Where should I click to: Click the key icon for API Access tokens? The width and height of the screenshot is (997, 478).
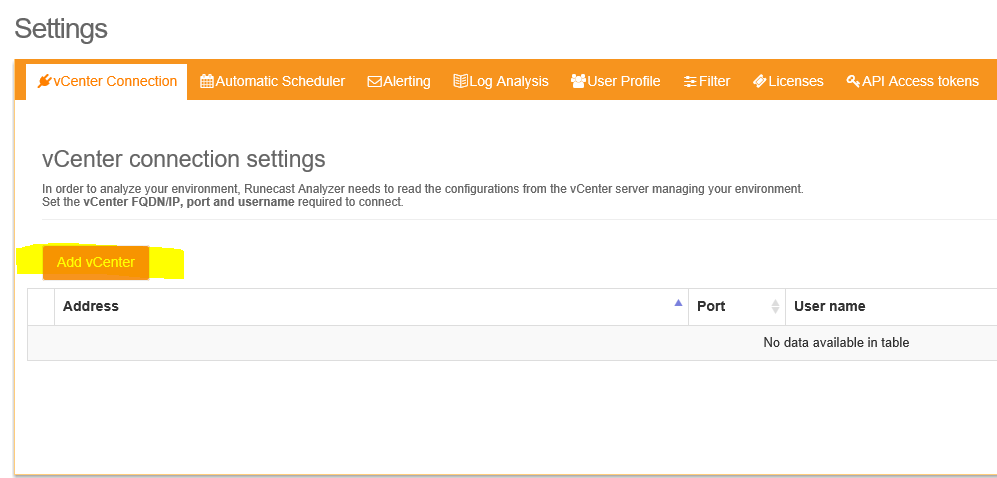[853, 81]
